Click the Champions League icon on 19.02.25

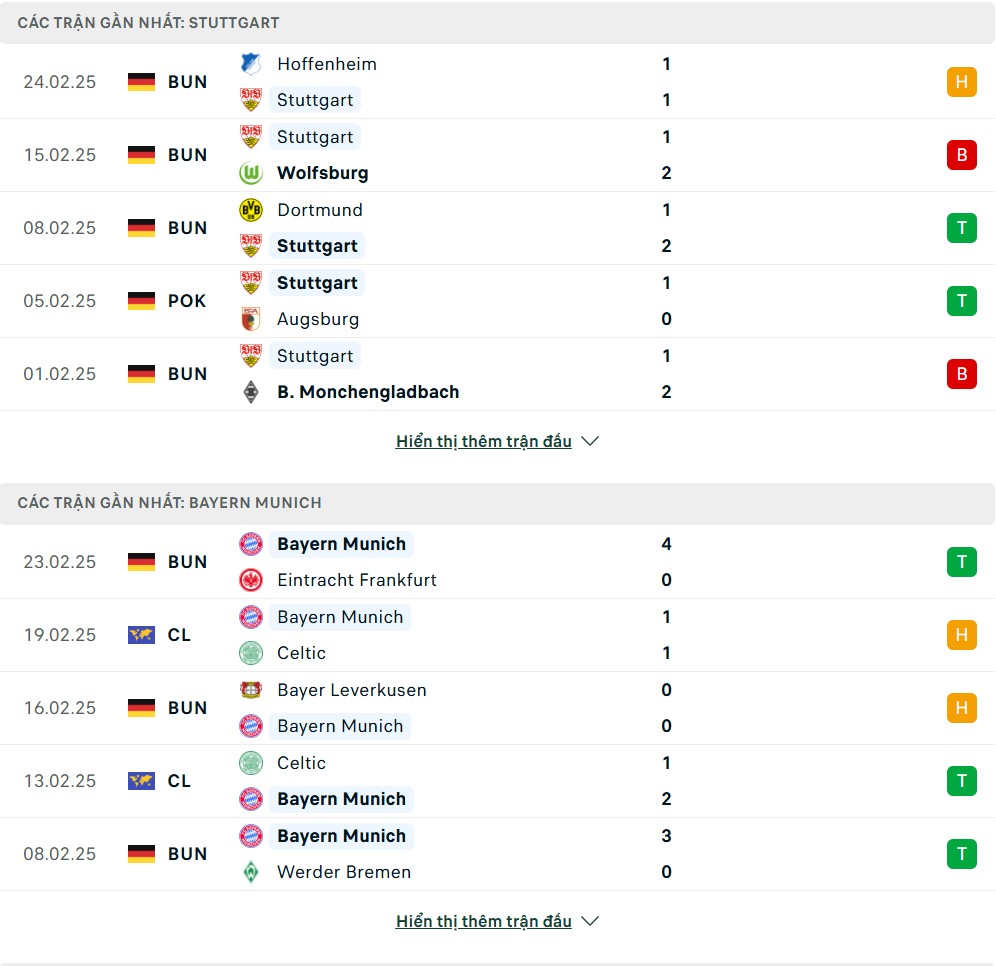pos(141,635)
